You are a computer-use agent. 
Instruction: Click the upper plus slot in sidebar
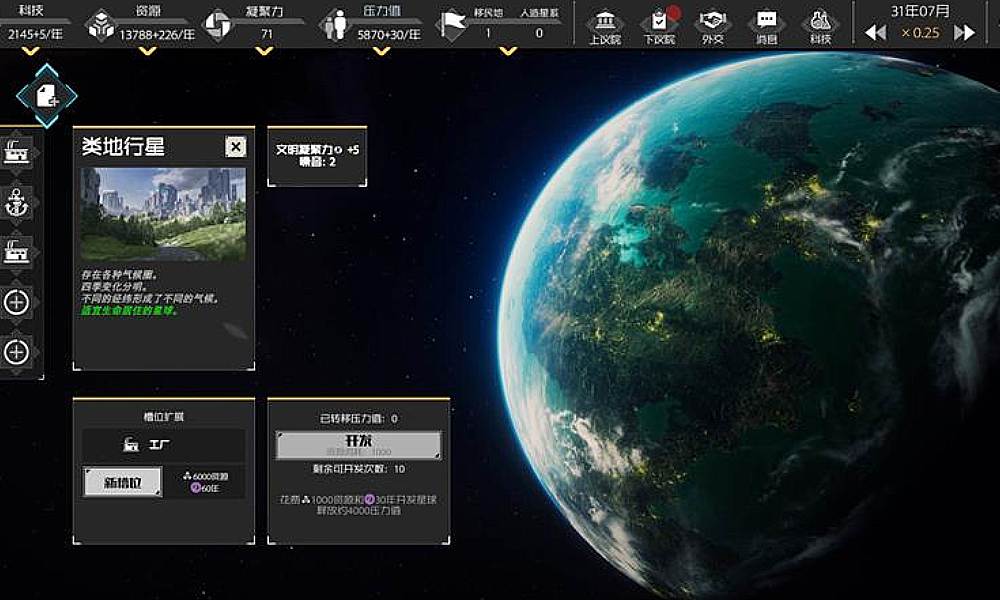pos(16,301)
